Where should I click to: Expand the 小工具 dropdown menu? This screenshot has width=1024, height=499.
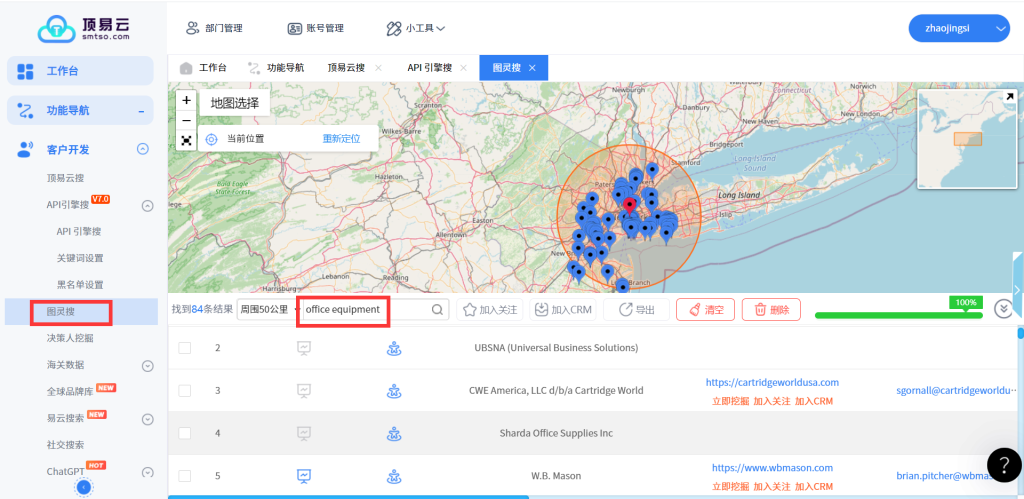pos(416,28)
